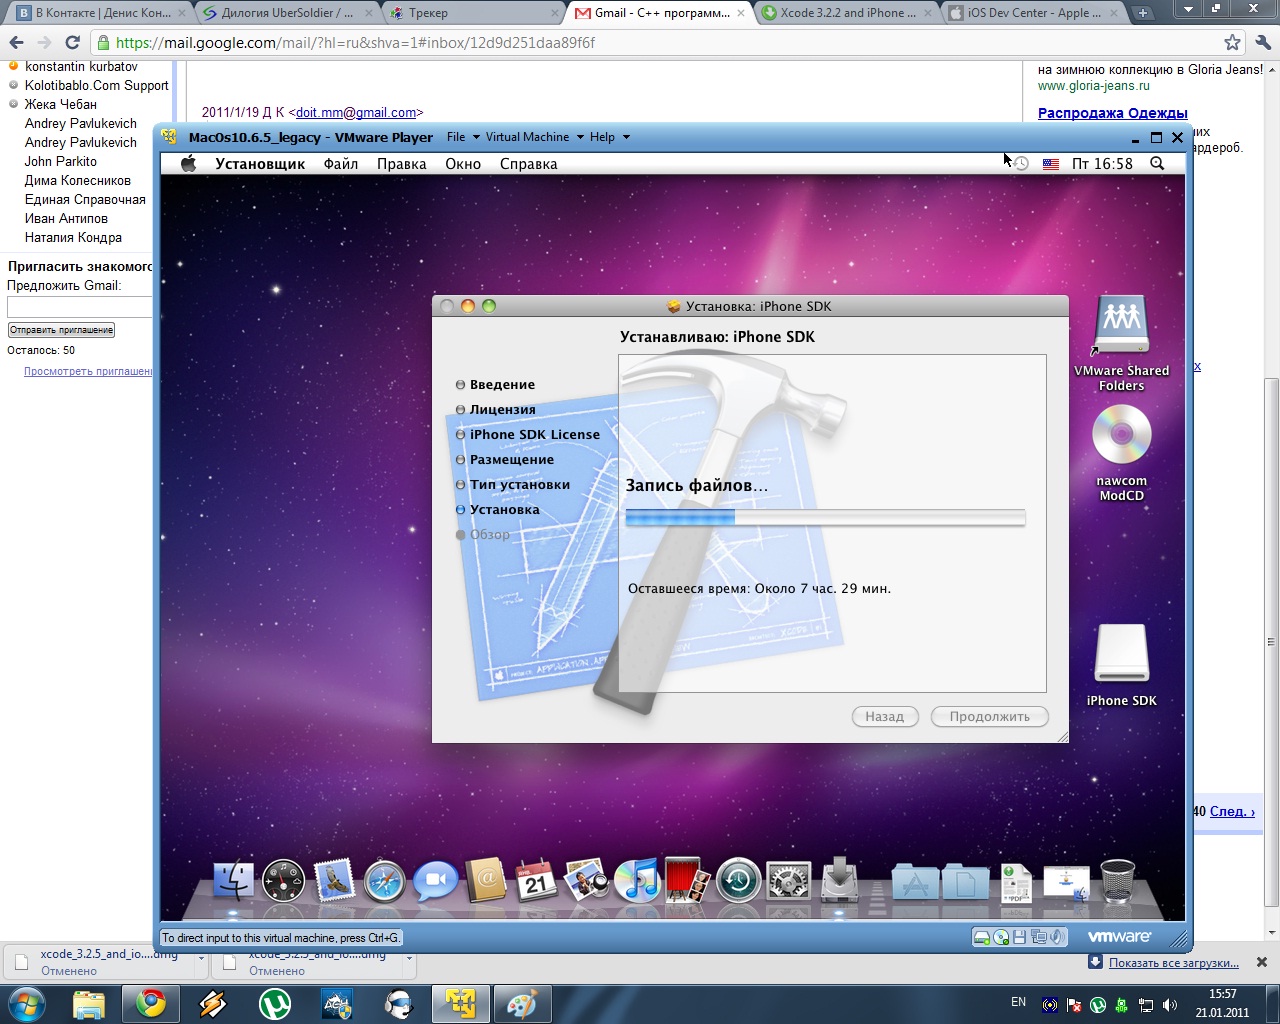Viewport: 1280px width, 1024px height.
Task: Open iTunes from the dock
Action: (x=637, y=881)
